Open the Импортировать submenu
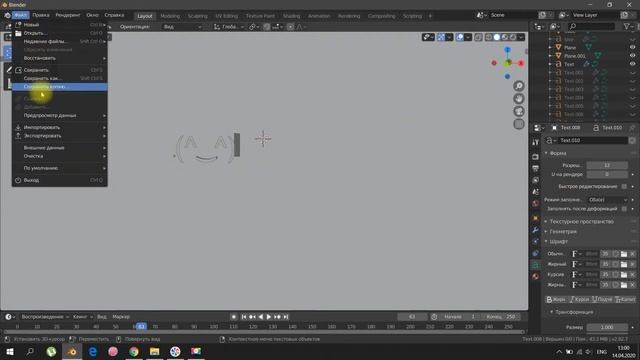This screenshot has height=360, width=640. coord(60,127)
